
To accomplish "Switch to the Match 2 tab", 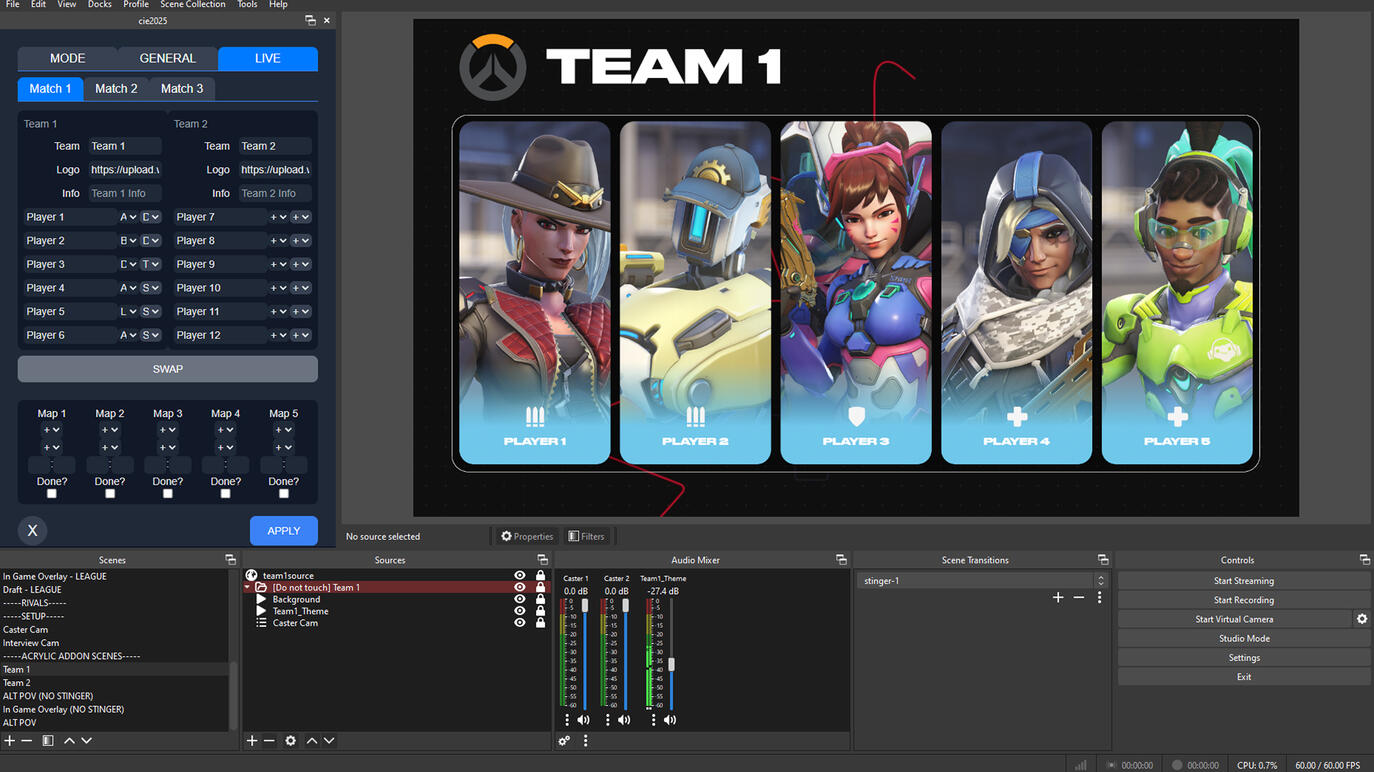I will [x=116, y=89].
